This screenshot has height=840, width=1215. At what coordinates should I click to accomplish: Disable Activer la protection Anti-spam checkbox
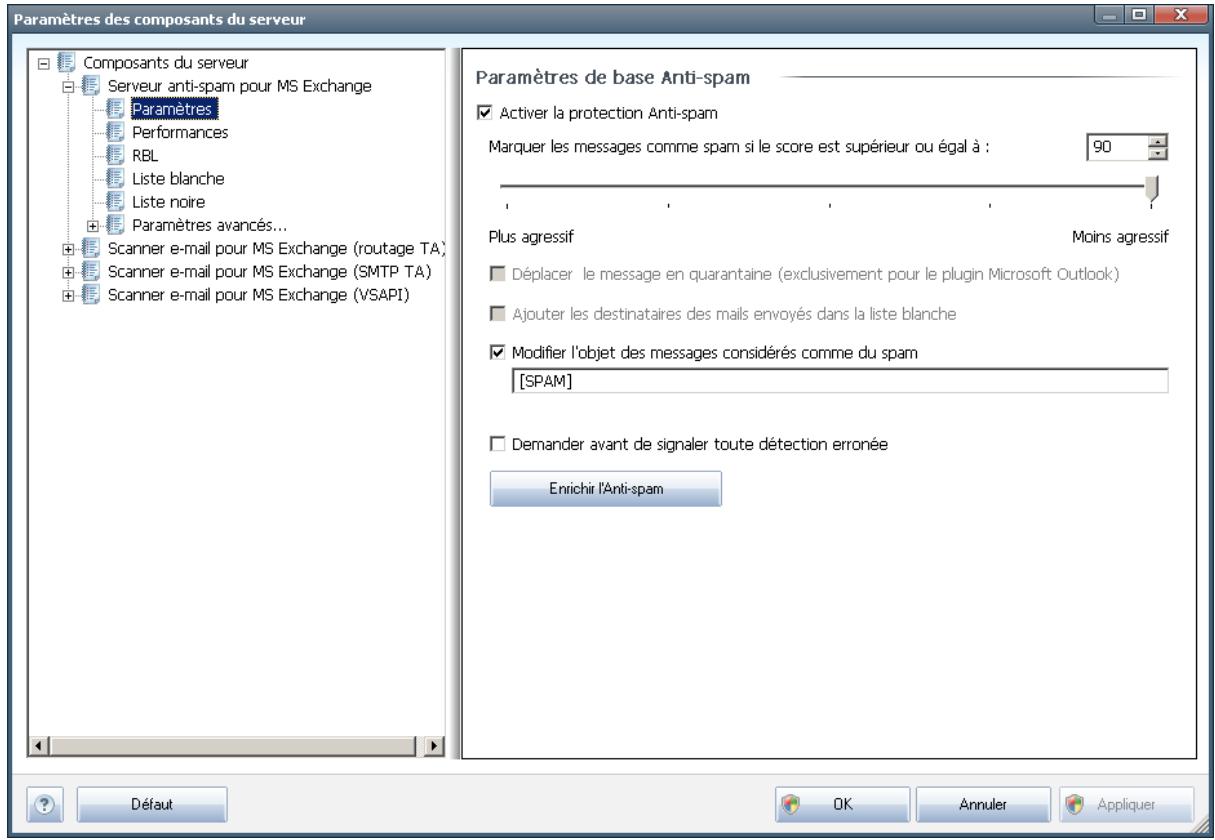pyautogui.click(x=485, y=113)
